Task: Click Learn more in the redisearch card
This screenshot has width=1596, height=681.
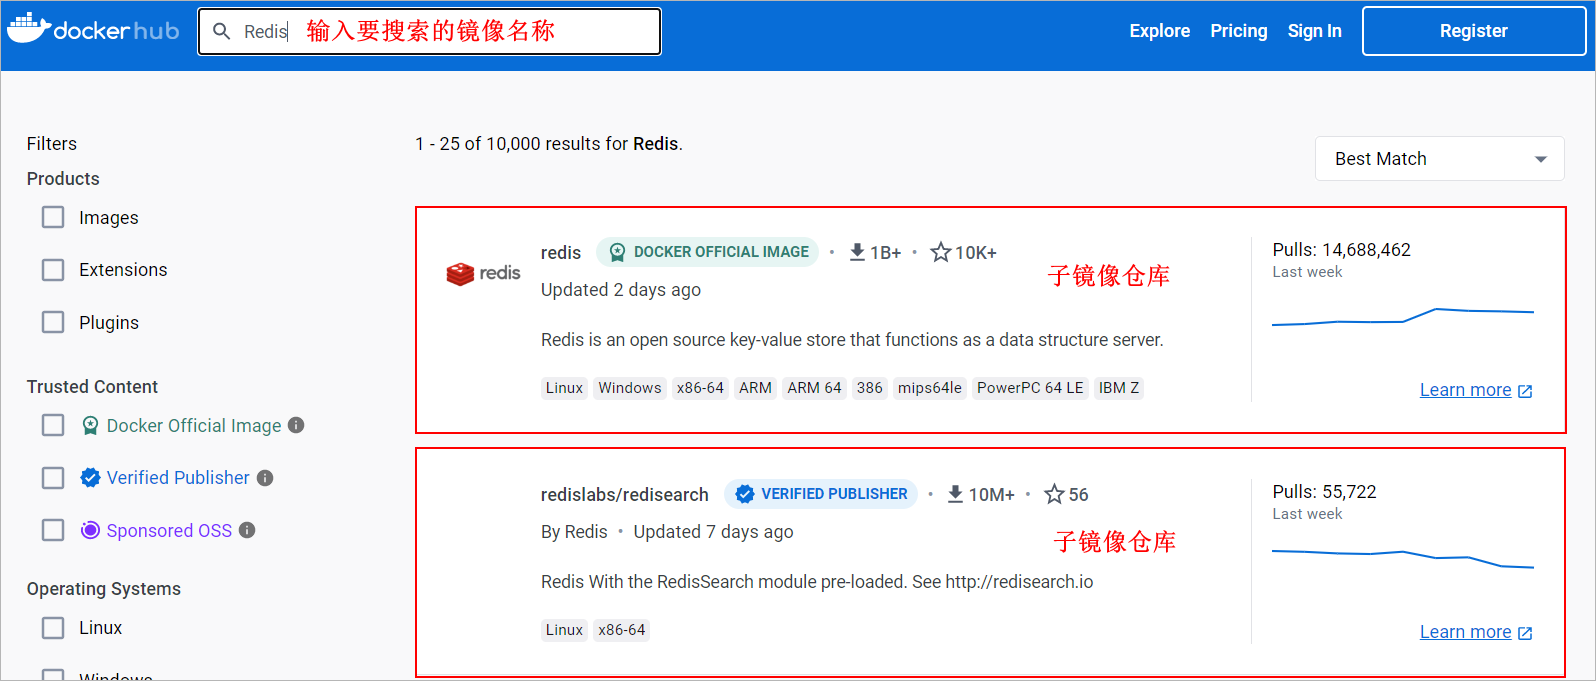Action: tap(1465, 632)
